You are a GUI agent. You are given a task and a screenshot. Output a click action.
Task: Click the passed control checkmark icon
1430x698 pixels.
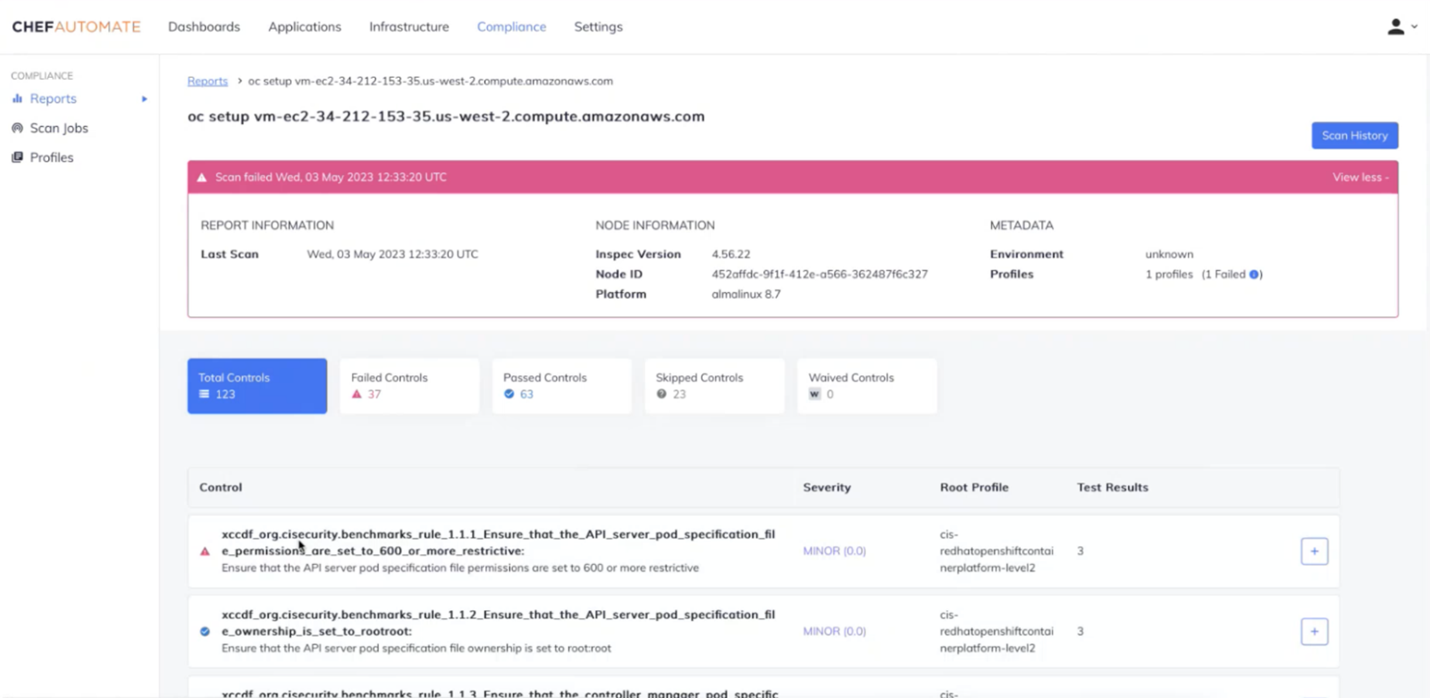[203, 631]
